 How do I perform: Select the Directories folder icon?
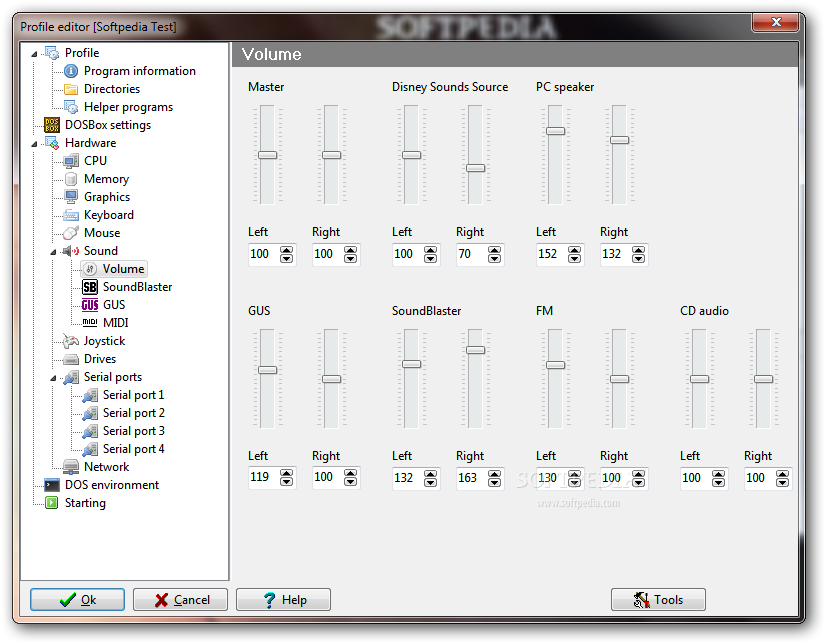71,89
